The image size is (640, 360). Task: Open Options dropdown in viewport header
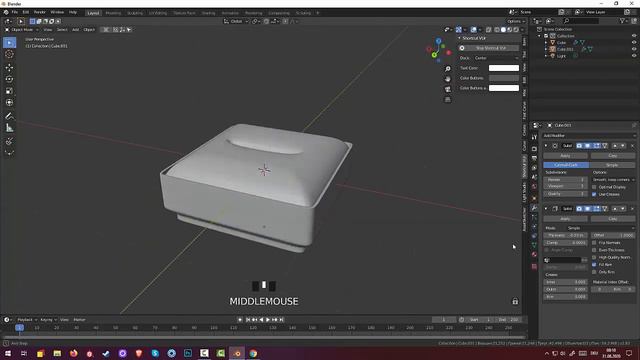(x=515, y=21)
